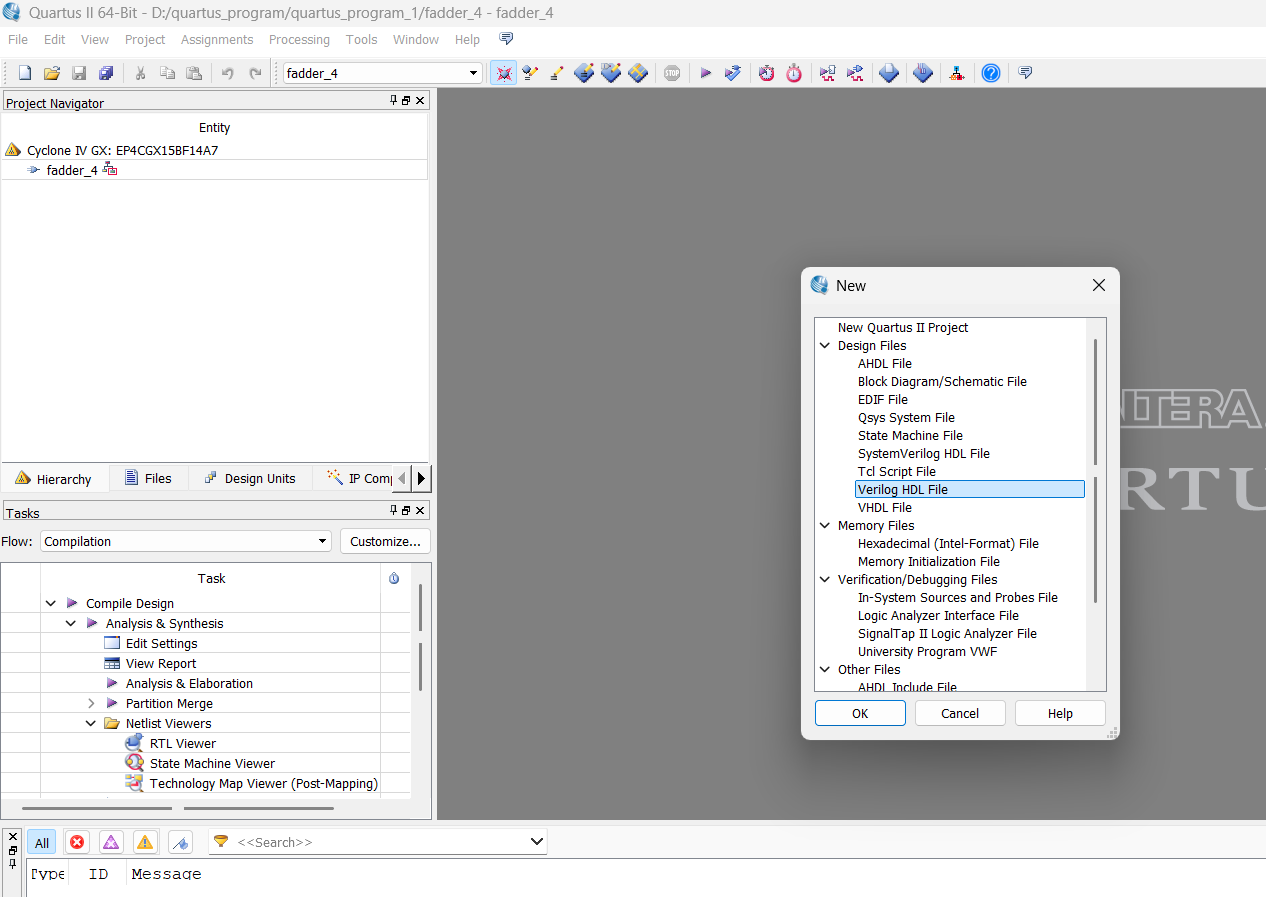Screen dimensions: 1266x897
Task: Collapse Verification/Debugging Files category
Action: click(825, 579)
